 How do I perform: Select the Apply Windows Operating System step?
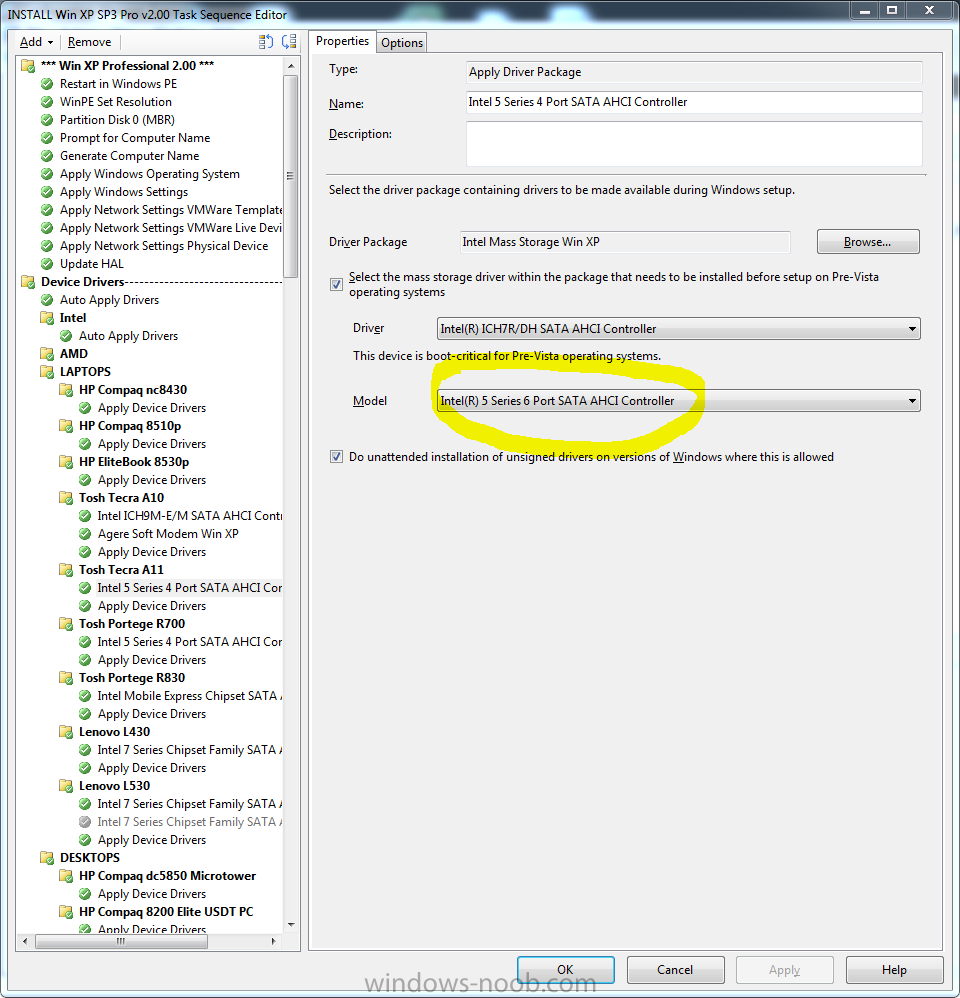[x=150, y=174]
